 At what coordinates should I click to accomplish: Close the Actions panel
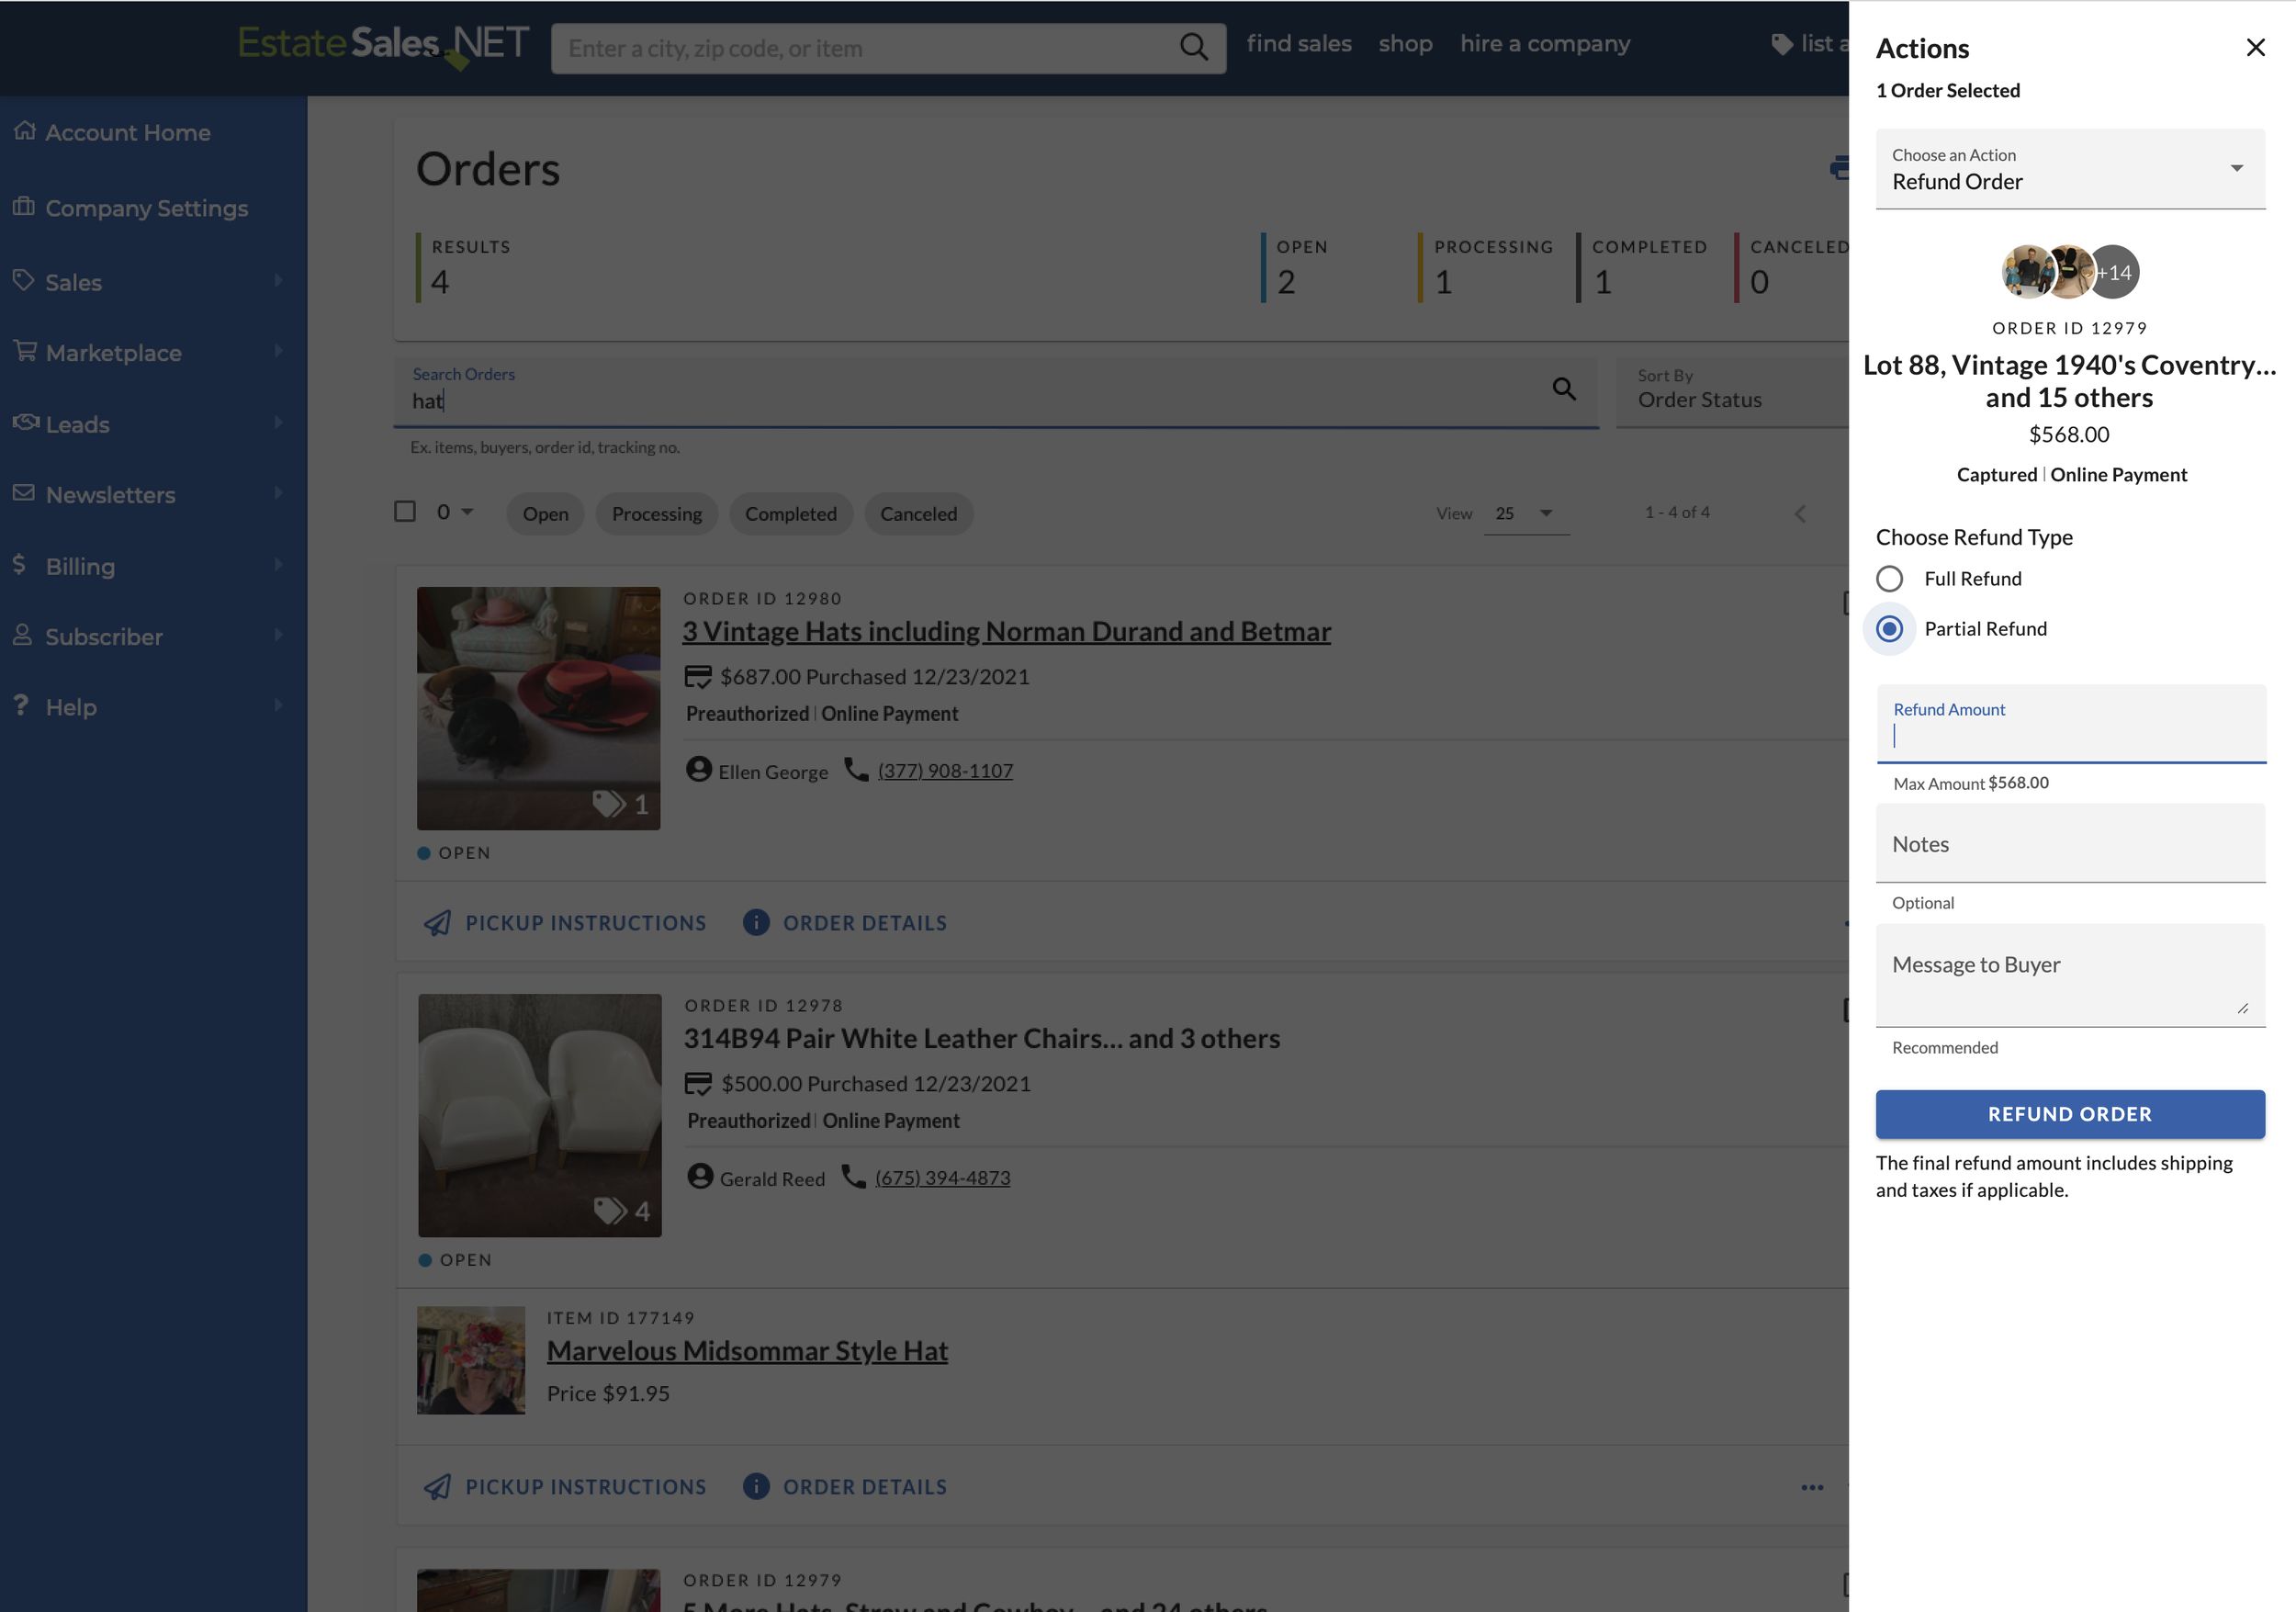[x=2255, y=47]
